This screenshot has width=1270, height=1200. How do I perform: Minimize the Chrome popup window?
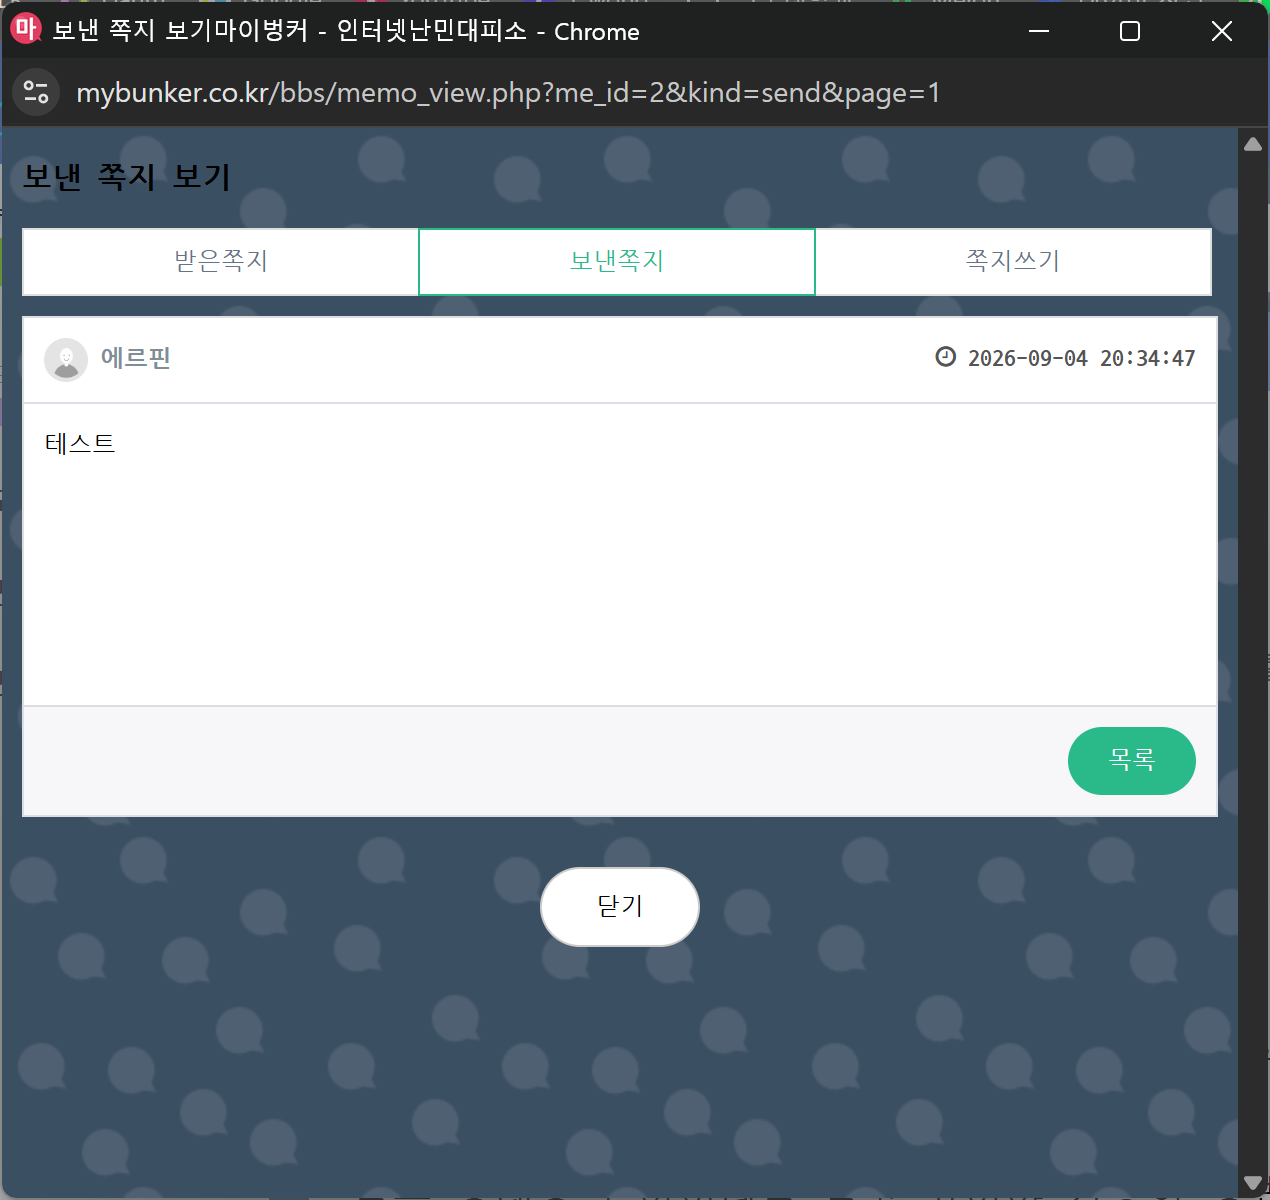click(1039, 31)
